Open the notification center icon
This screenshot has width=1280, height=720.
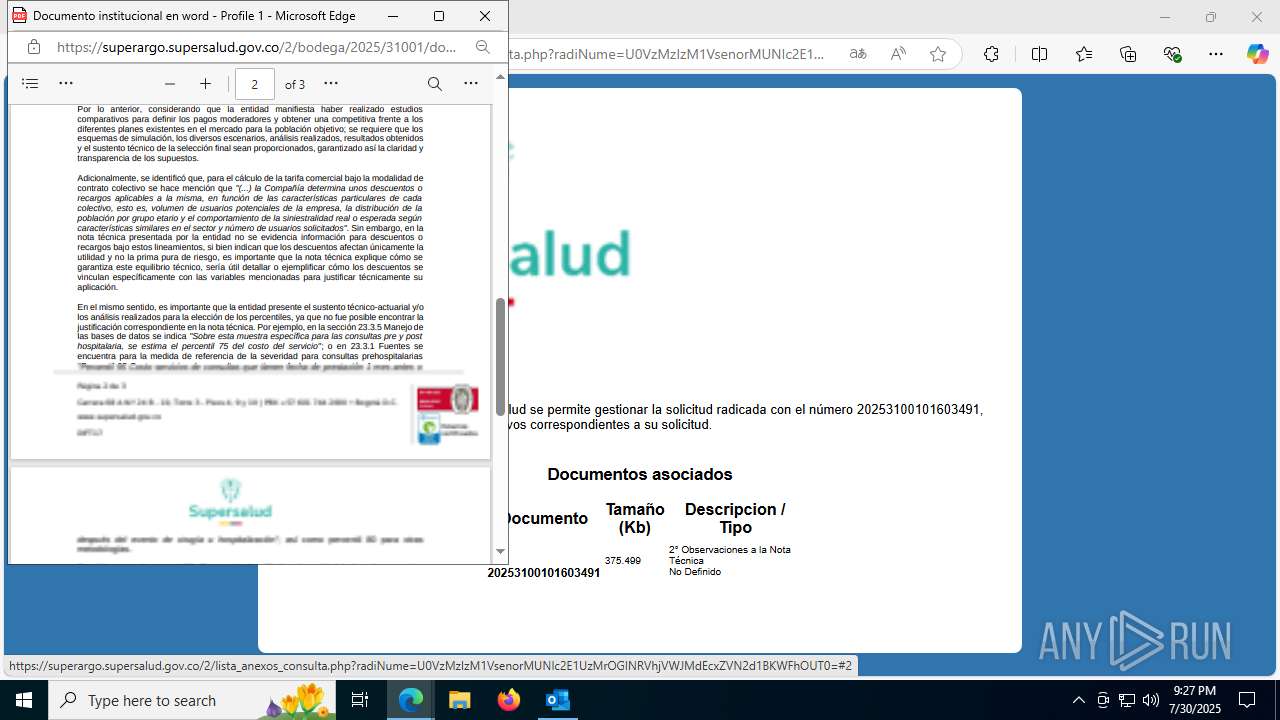[1247, 700]
